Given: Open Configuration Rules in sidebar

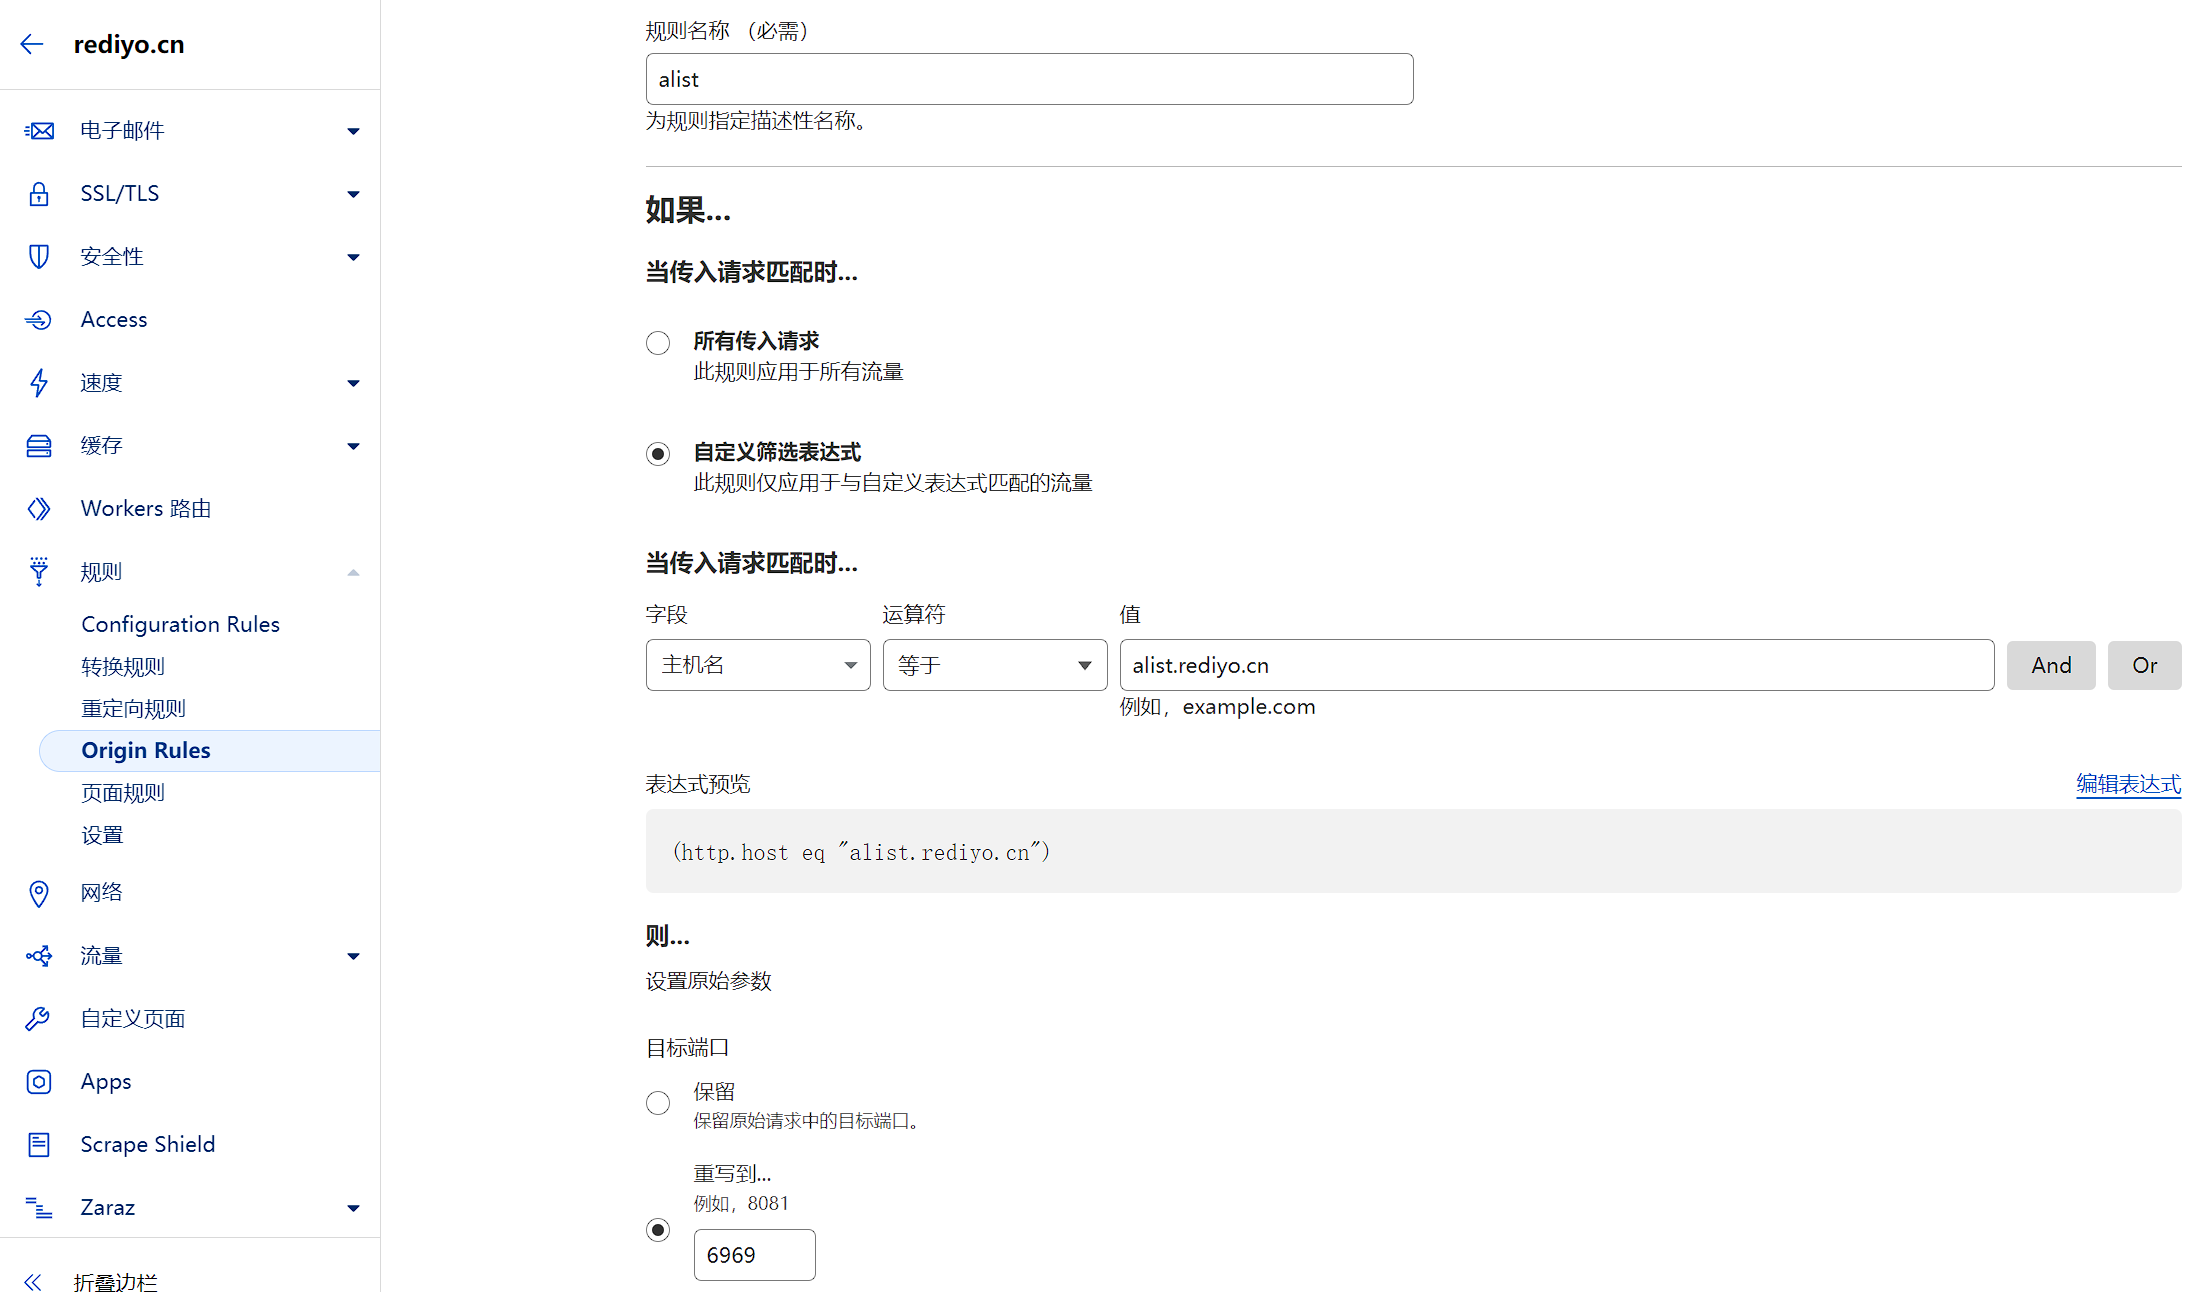Looking at the screenshot, I should point(180,624).
